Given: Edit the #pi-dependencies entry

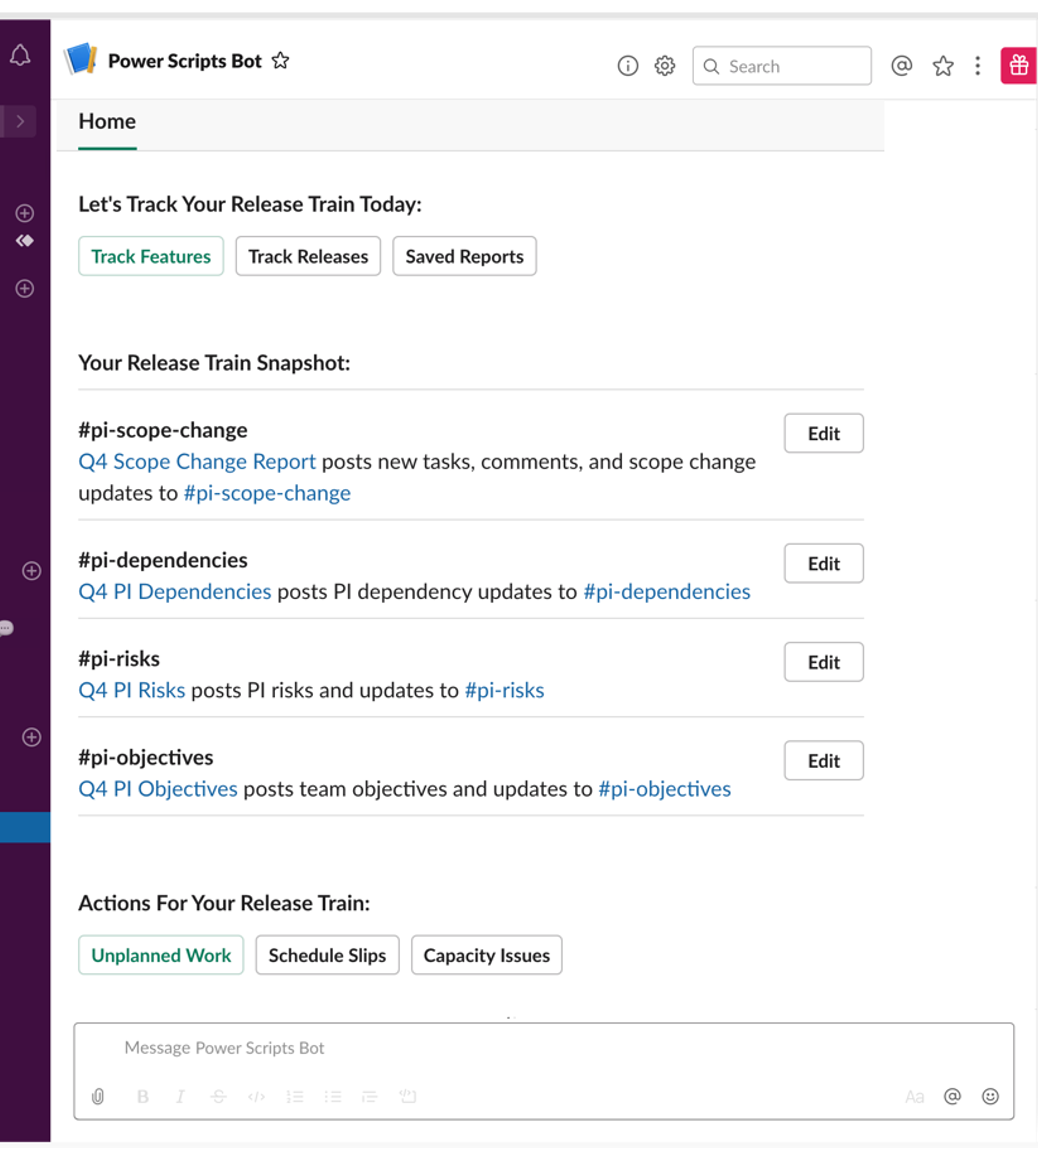Looking at the screenshot, I should pos(824,564).
